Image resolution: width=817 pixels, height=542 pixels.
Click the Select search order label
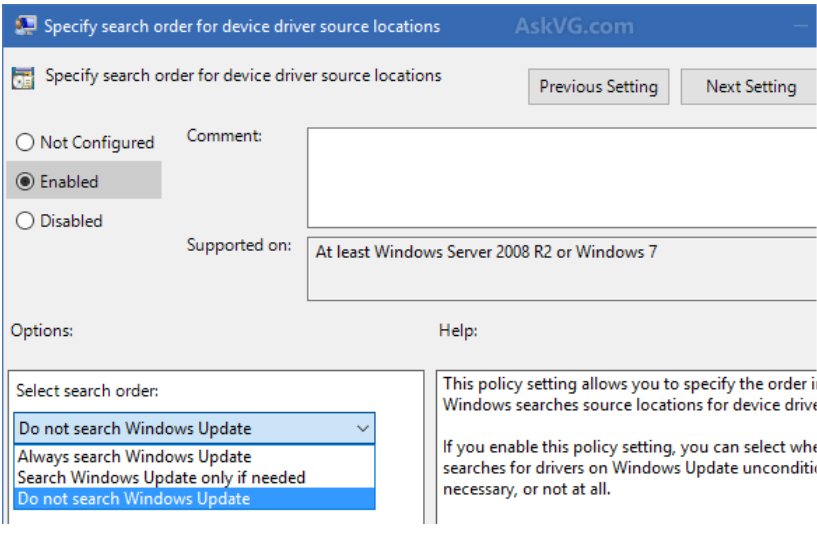pyautogui.click(x=87, y=391)
